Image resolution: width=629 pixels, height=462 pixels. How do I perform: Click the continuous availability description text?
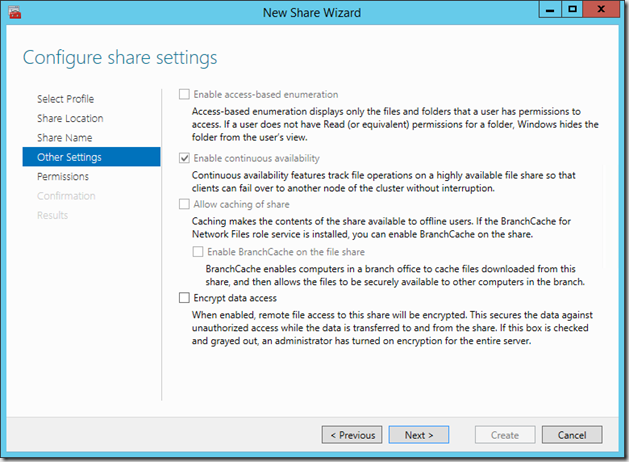point(383,182)
